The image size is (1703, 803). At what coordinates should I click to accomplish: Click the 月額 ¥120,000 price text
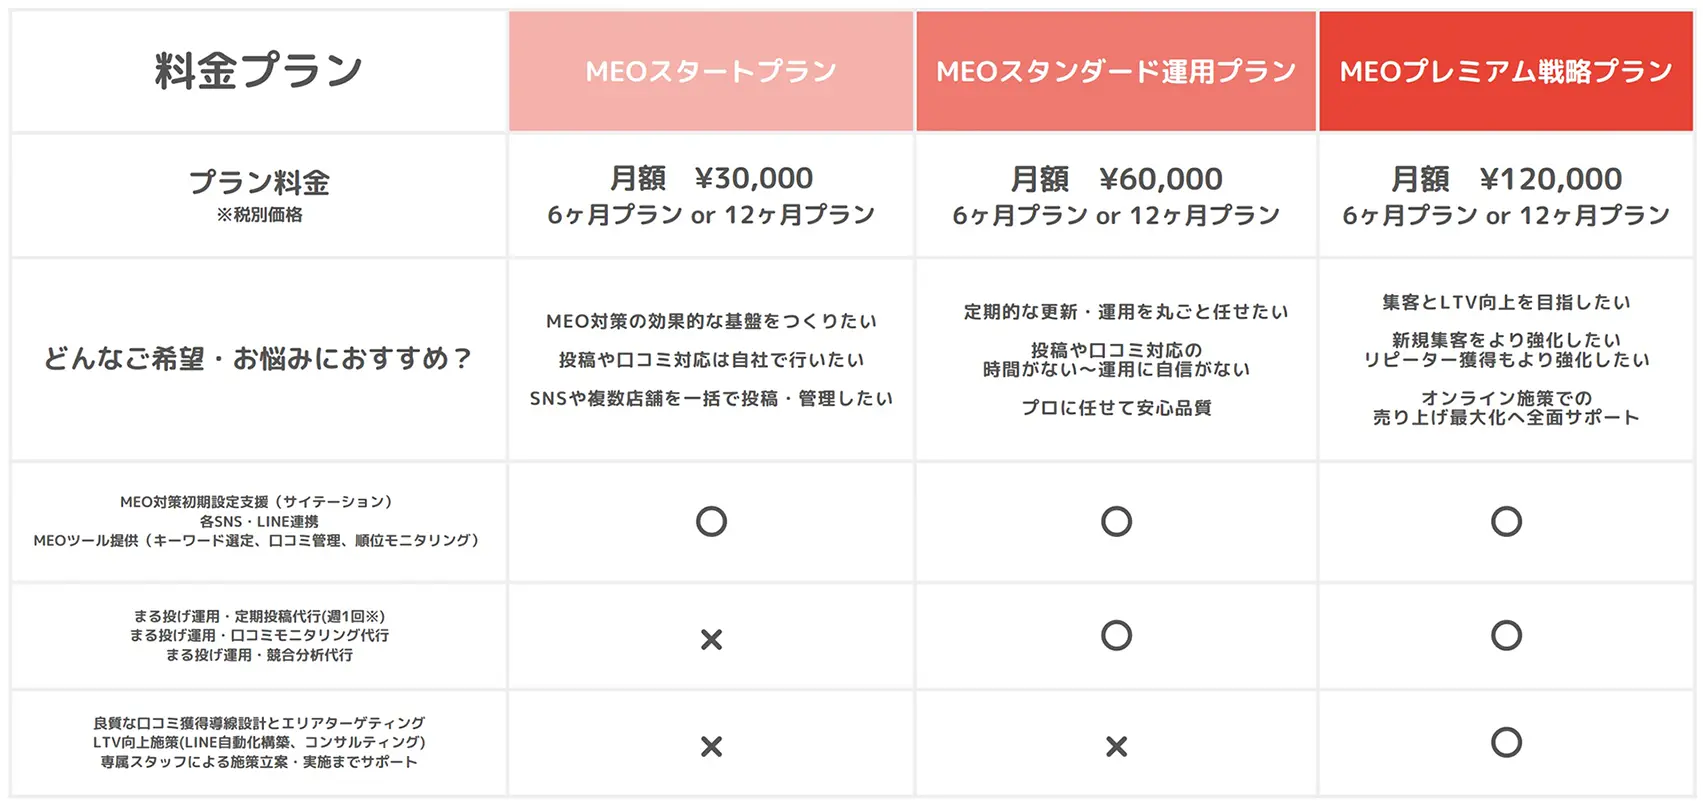tap(1506, 179)
